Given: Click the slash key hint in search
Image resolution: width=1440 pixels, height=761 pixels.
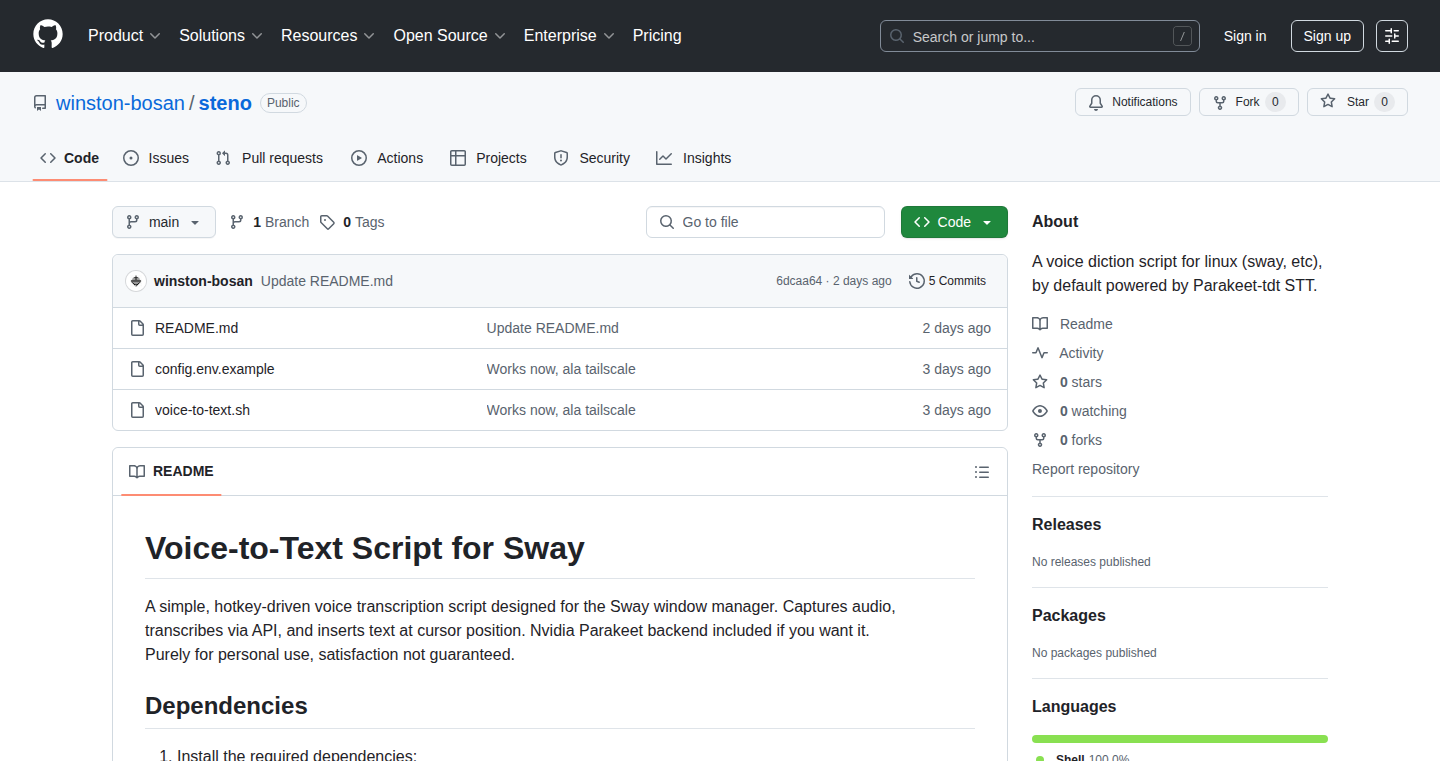Looking at the screenshot, I should [1182, 36].
